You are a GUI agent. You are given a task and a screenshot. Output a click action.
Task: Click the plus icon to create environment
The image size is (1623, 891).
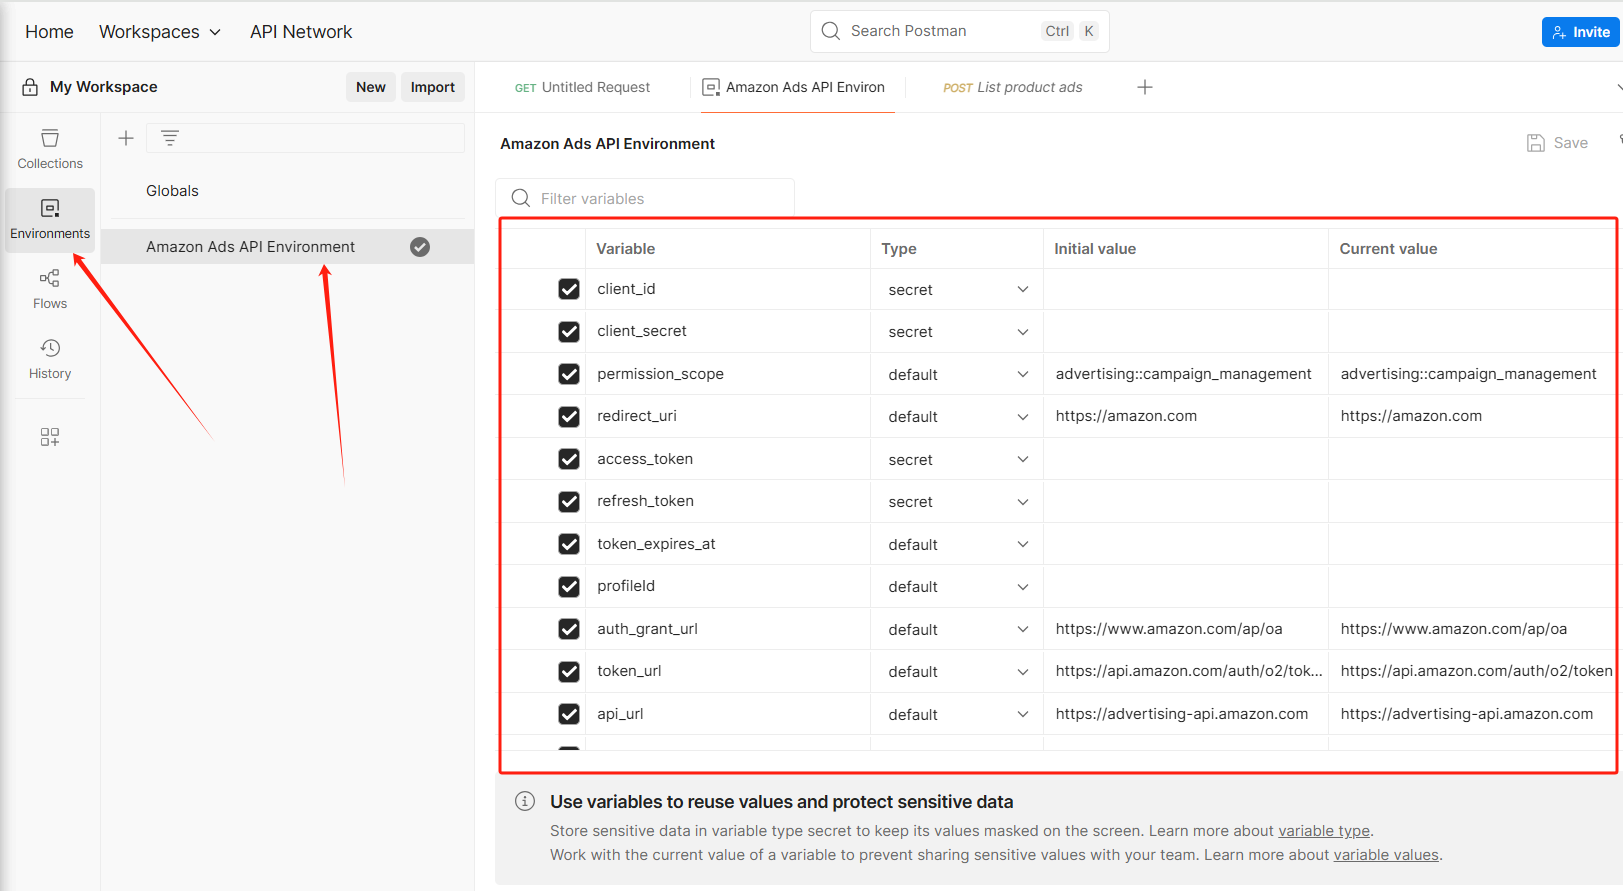tap(126, 138)
